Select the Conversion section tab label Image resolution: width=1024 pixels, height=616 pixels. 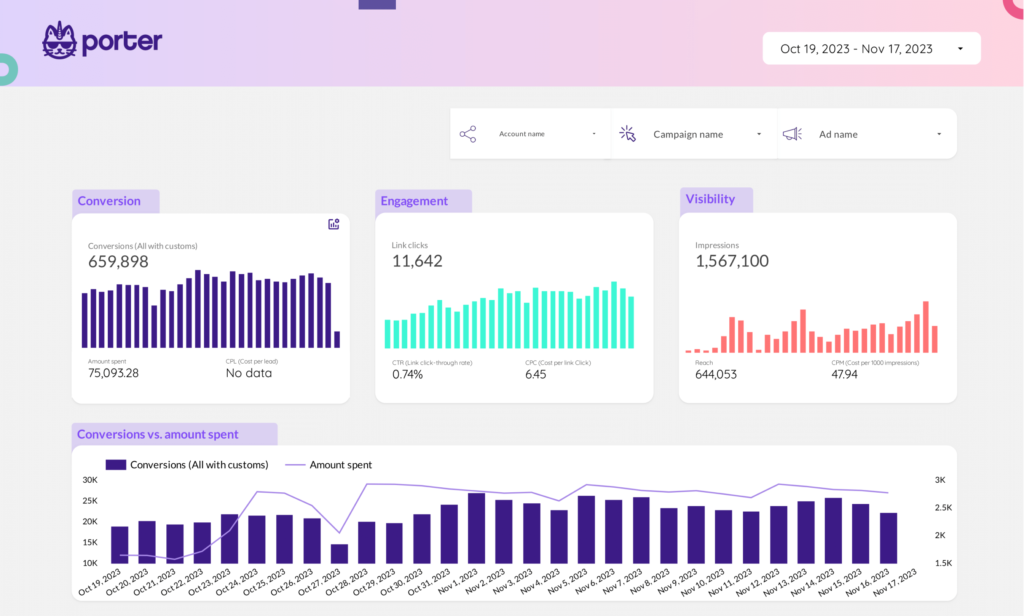pyautogui.click(x=110, y=201)
